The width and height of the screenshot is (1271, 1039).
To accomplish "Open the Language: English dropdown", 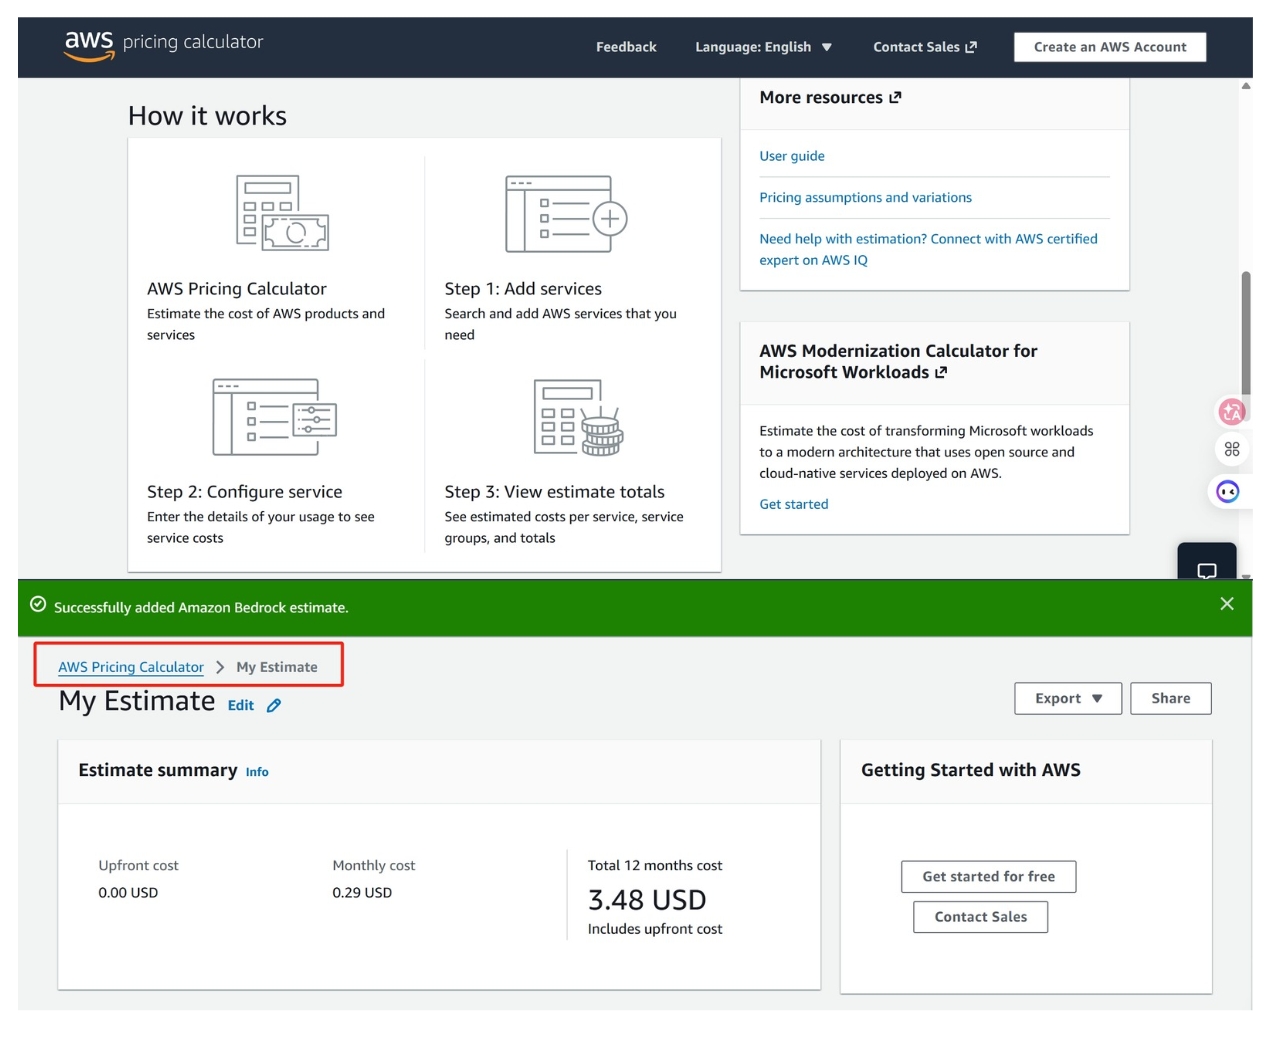I will click(763, 47).
